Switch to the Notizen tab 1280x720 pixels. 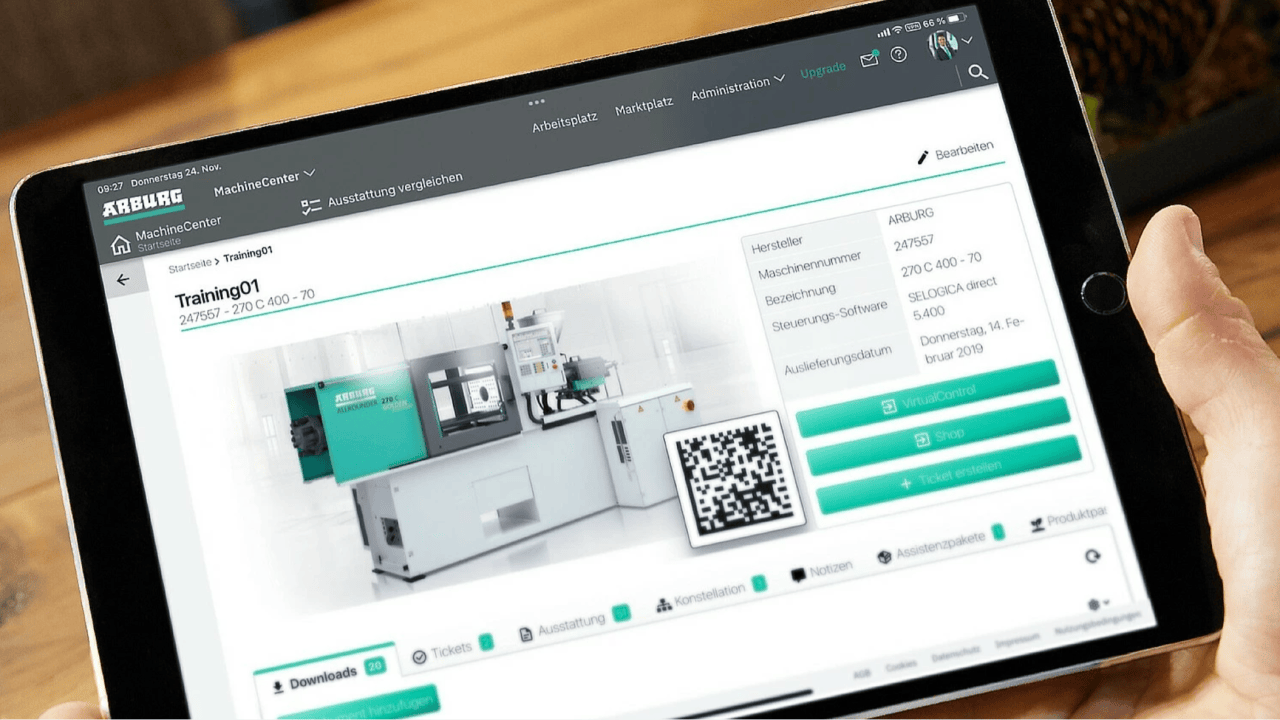point(822,571)
